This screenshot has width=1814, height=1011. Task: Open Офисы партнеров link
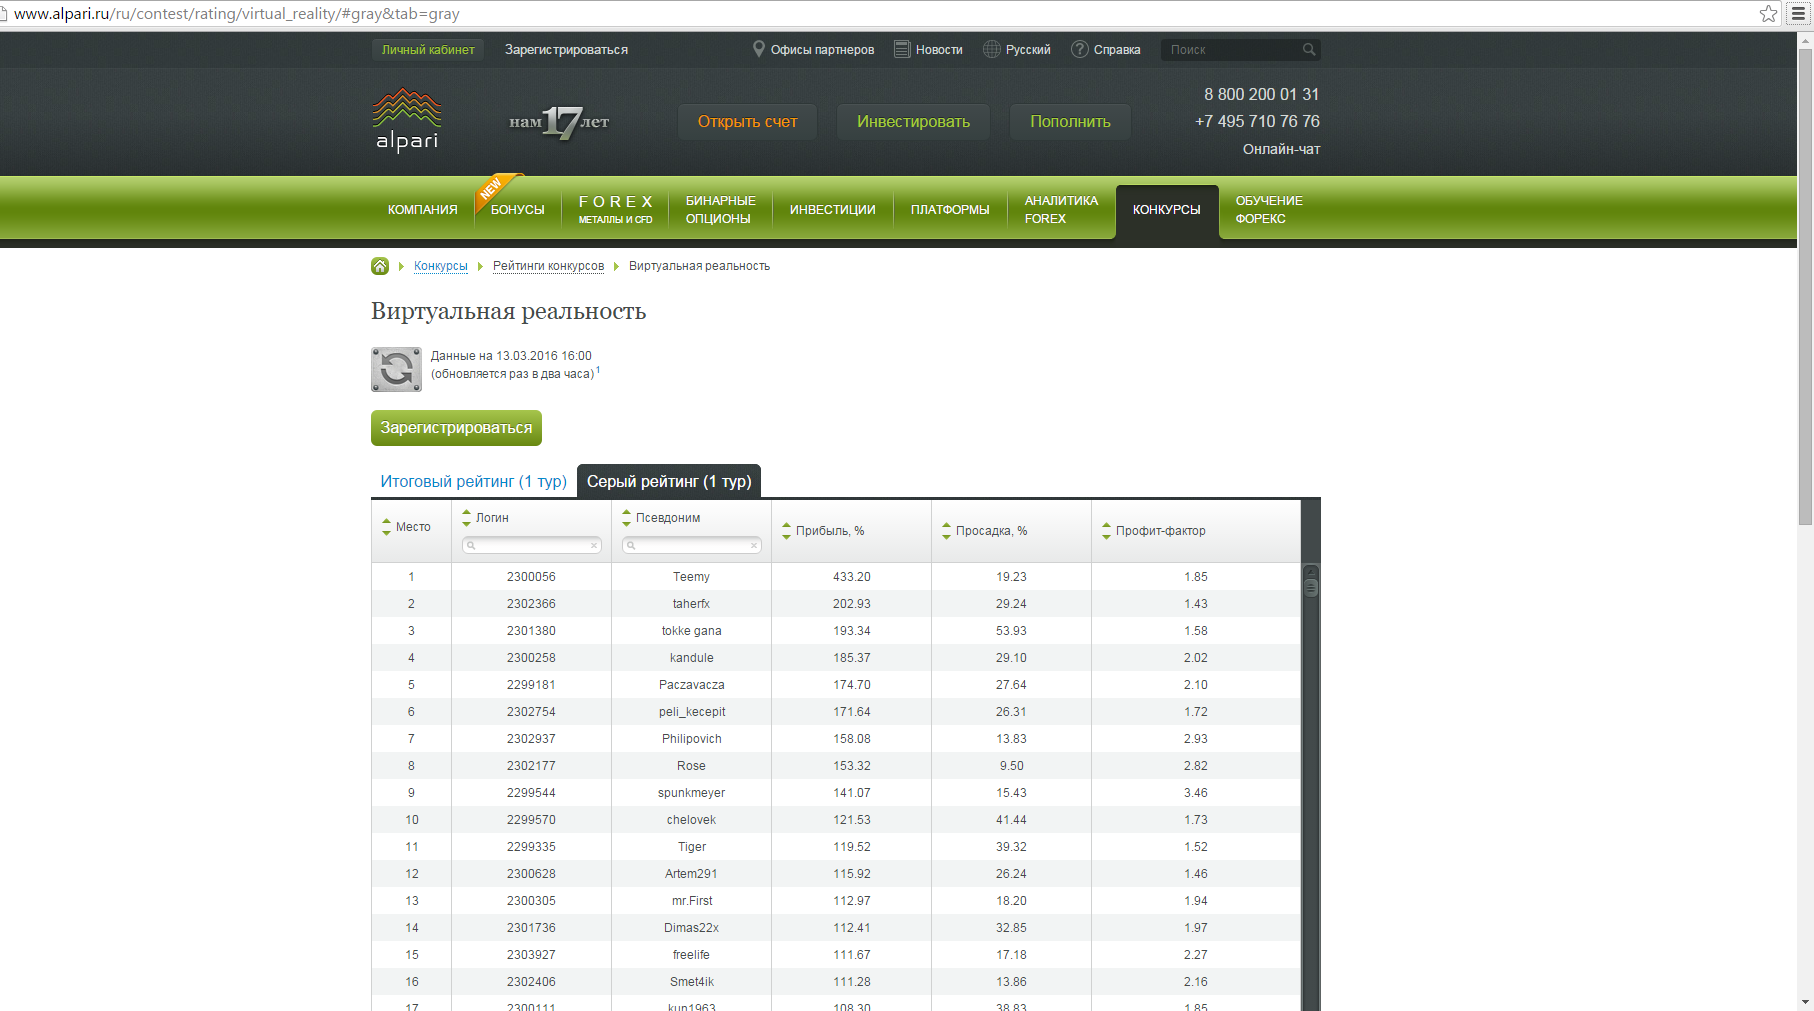[x=822, y=49]
